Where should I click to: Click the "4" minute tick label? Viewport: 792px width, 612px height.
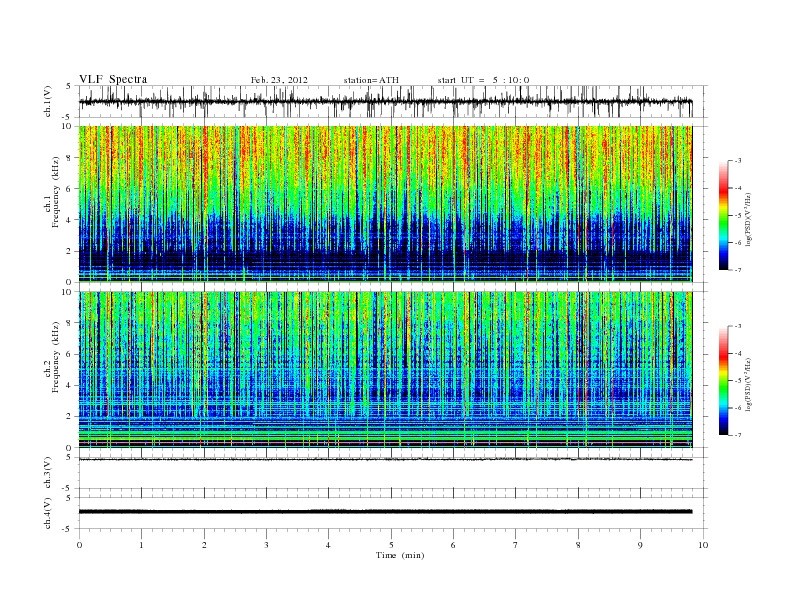click(328, 545)
